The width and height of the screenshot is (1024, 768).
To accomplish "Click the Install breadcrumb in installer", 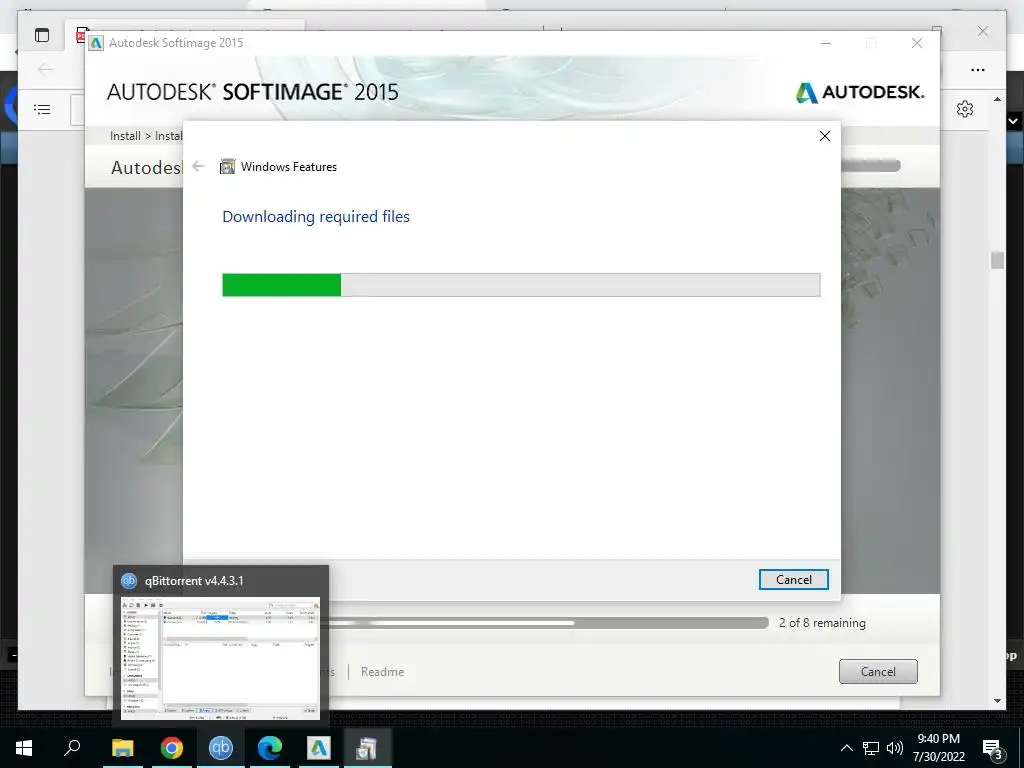I will pyautogui.click(x=125, y=136).
